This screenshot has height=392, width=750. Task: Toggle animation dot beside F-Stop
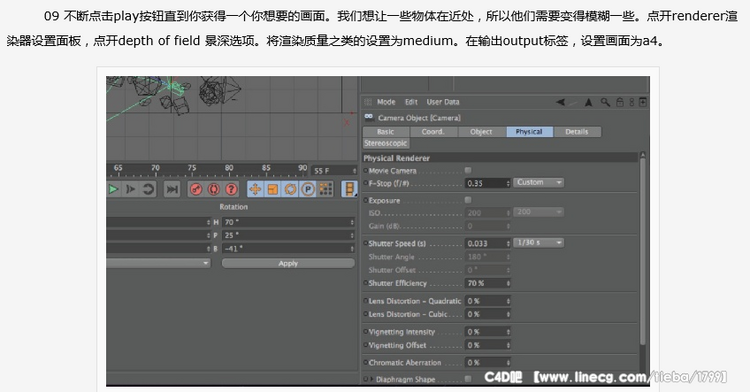click(x=366, y=183)
